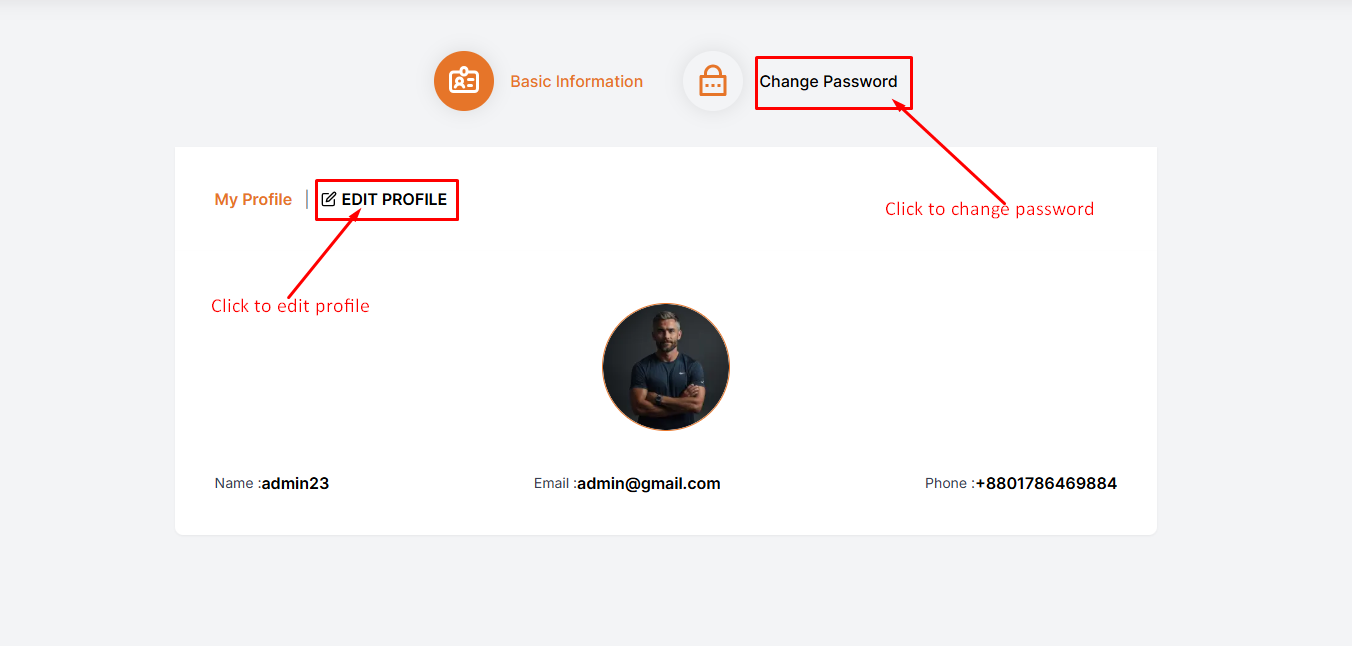Click the "Email :" field label
Viewport: 1352px width, 646px height.
click(555, 484)
